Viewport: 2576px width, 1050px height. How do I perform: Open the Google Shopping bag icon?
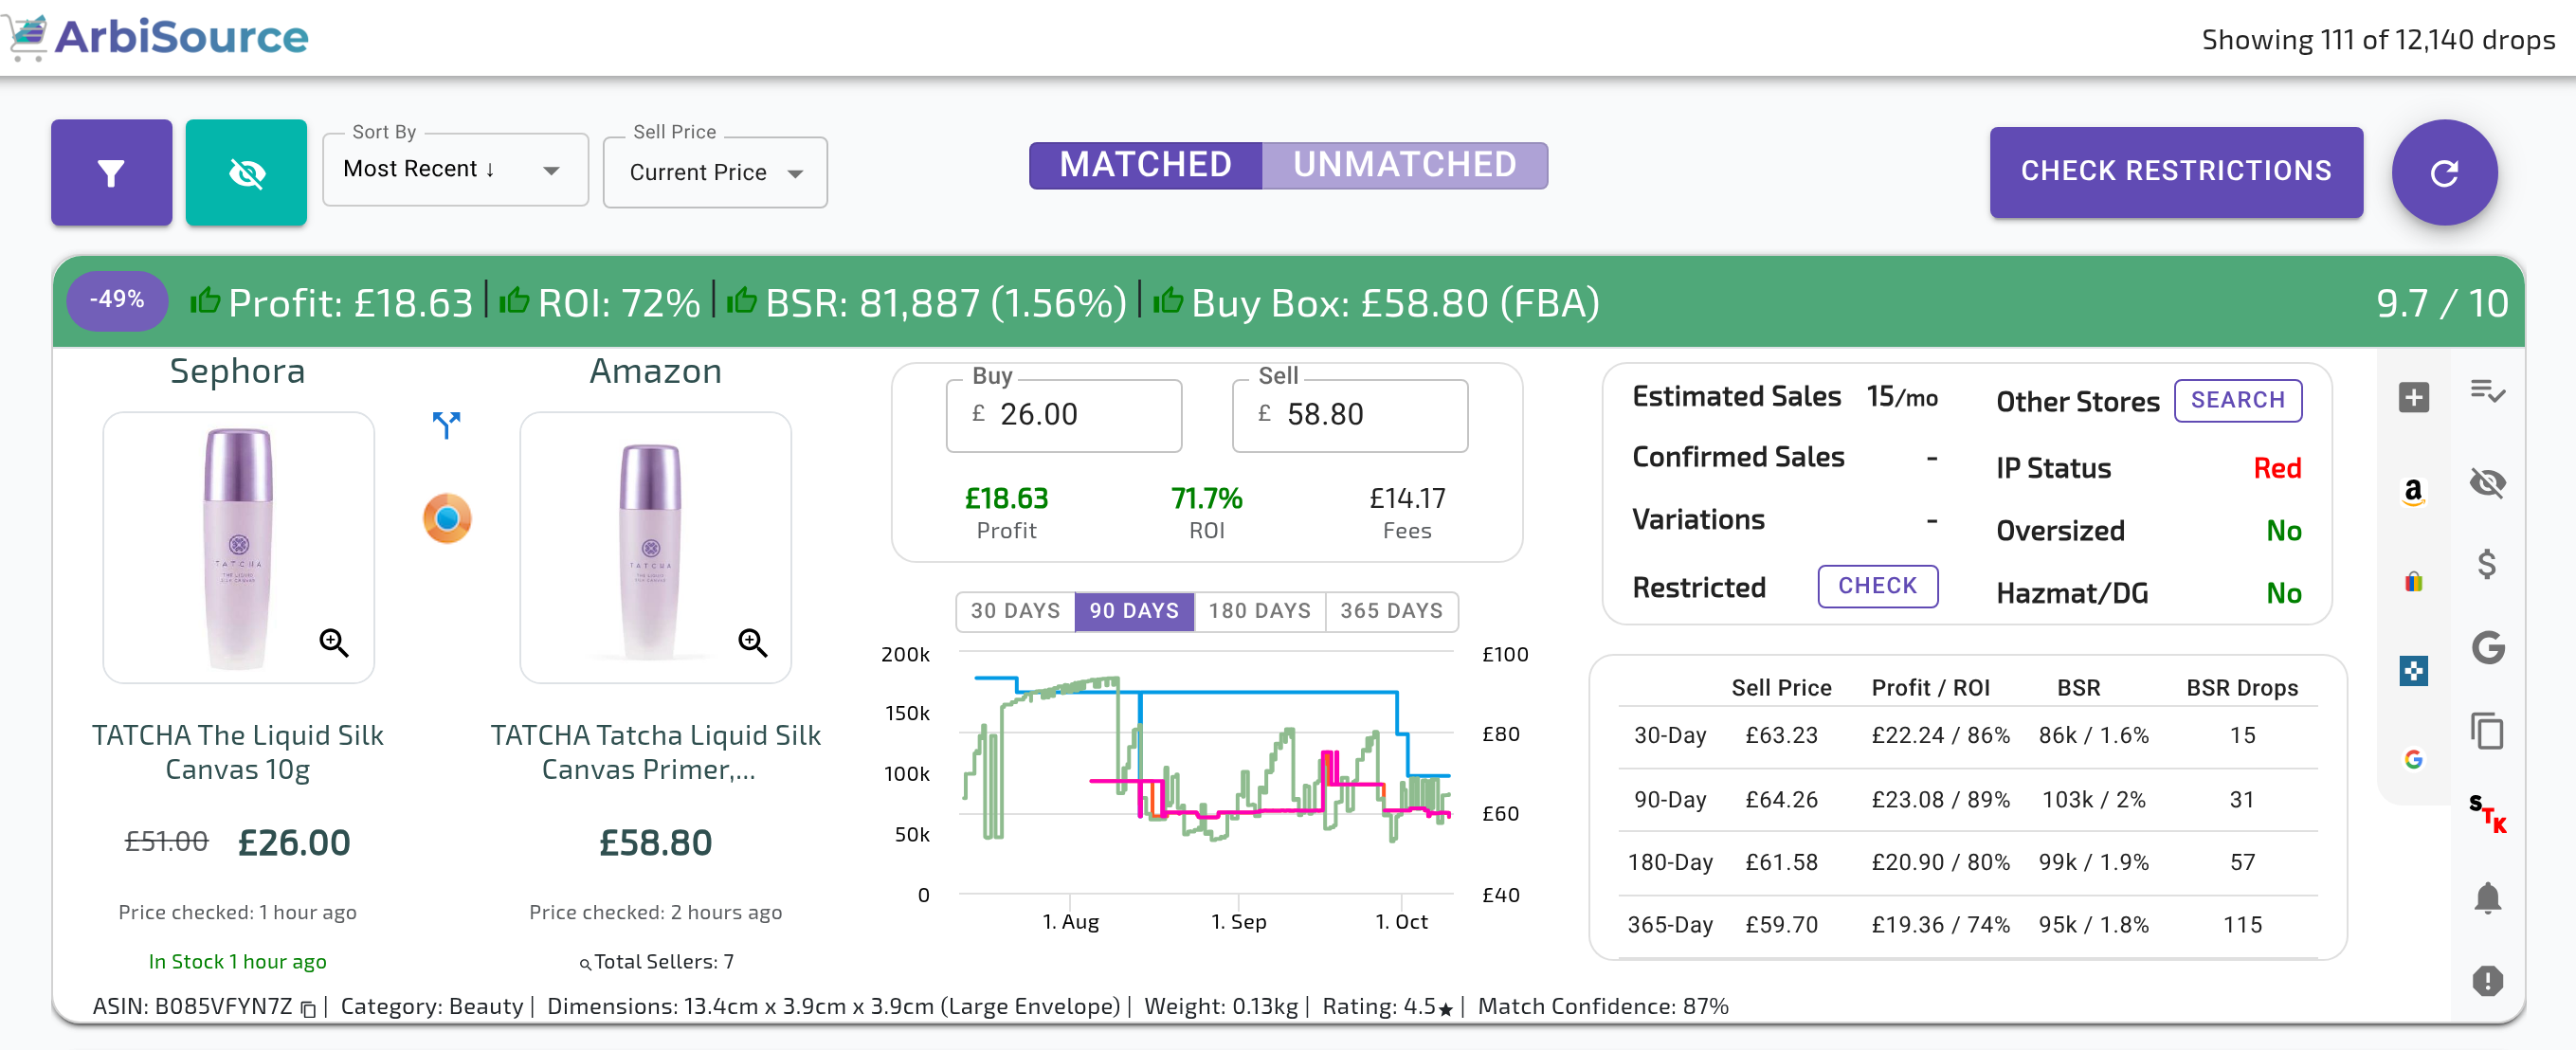[2413, 581]
